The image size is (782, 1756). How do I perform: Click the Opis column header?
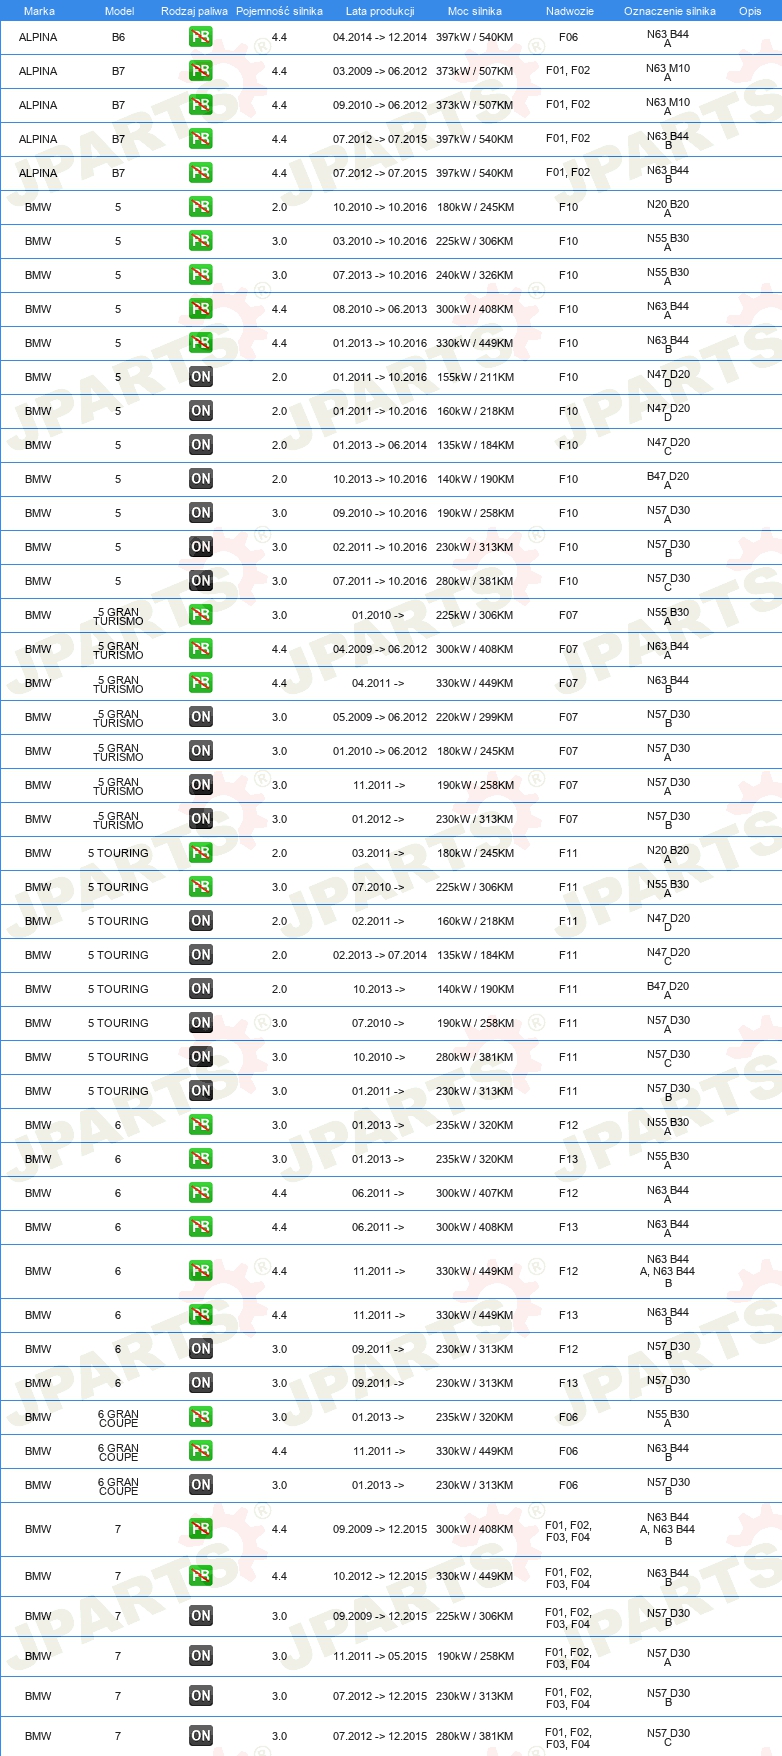click(750, 11)
